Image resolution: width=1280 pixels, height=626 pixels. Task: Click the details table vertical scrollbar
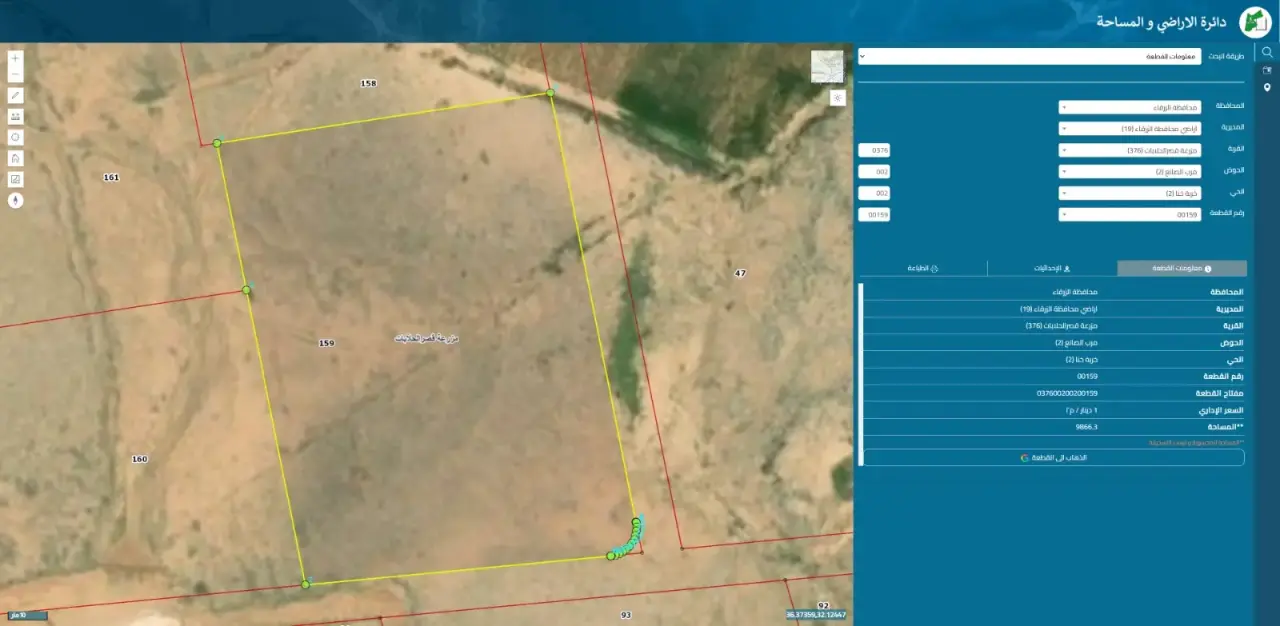pos(861,375)
